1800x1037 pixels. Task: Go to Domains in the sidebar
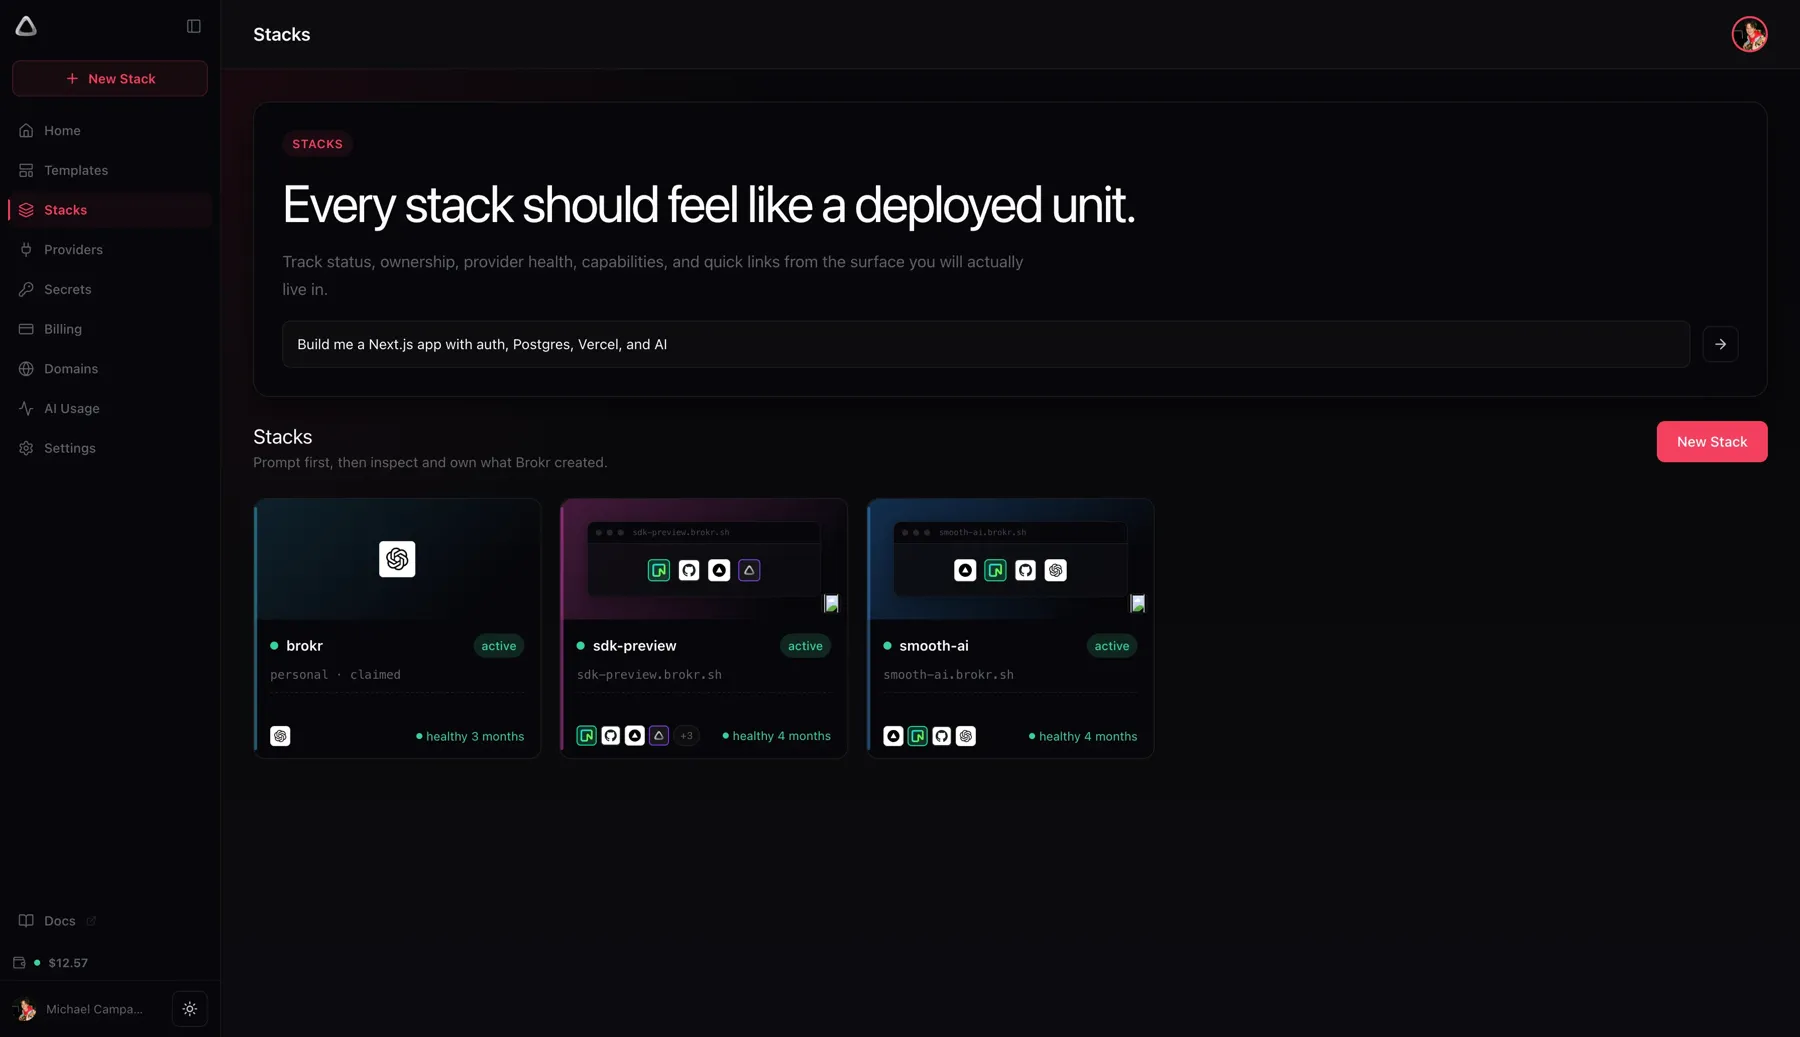[110, 369]
